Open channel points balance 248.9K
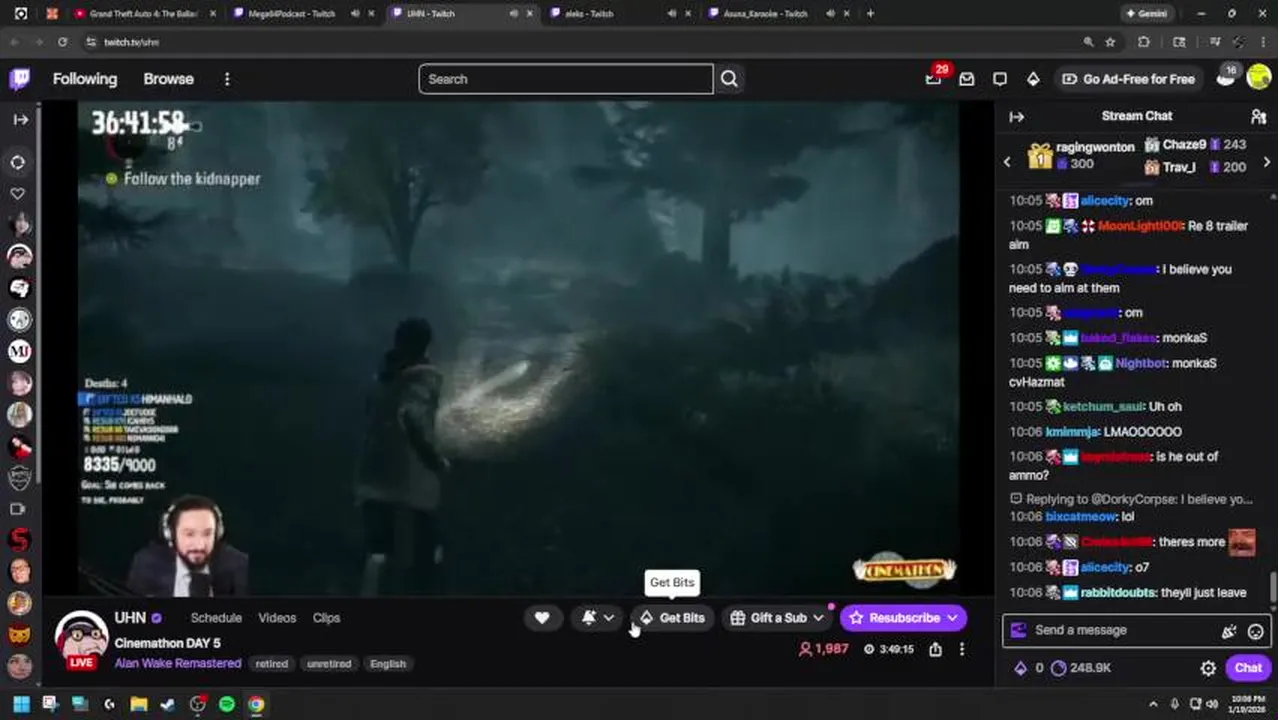Image resolution: width=1278 pixels, height=720 pixels. [x=1081, y=668]
